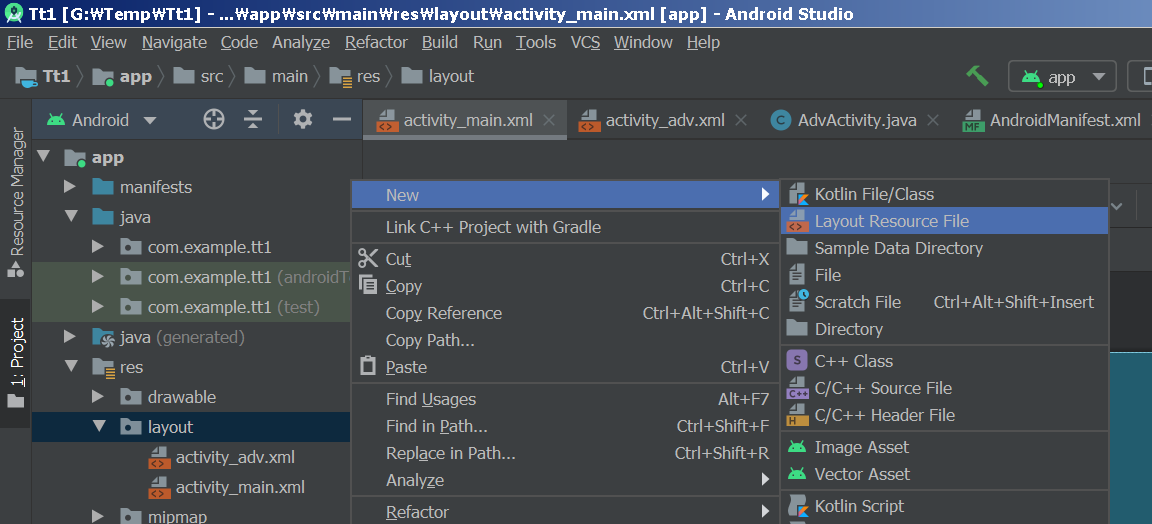Open the Android project view dropdown
The image size is (1152, 524).
pos(101,120)
